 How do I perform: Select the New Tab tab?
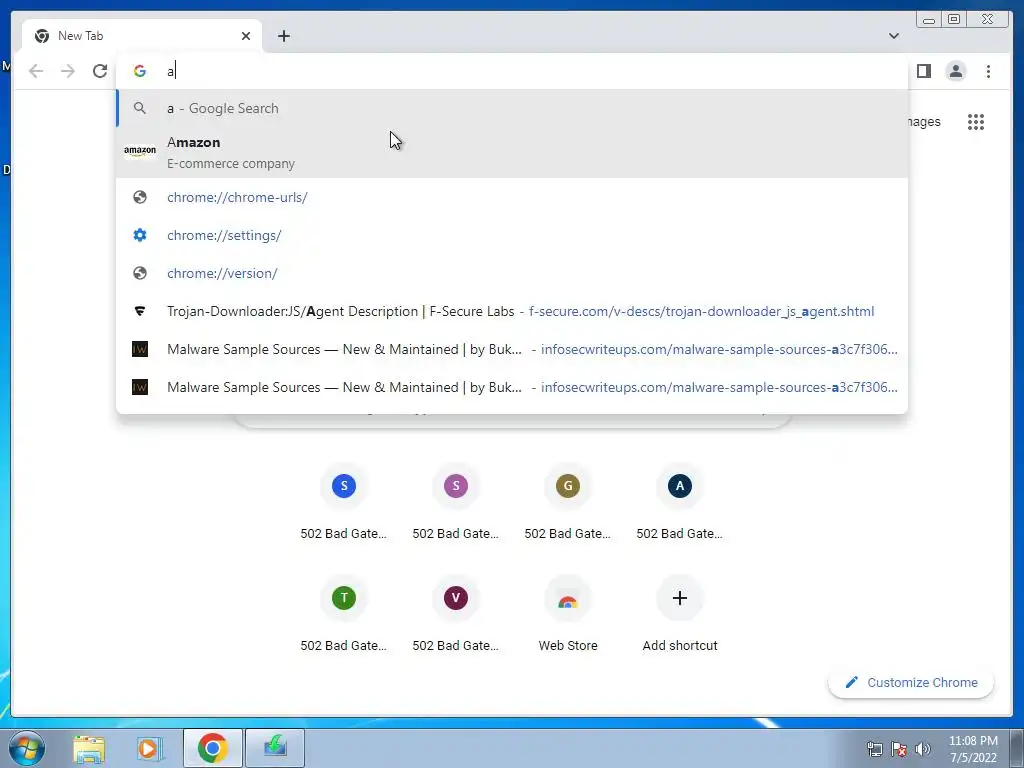pos(142,36)
